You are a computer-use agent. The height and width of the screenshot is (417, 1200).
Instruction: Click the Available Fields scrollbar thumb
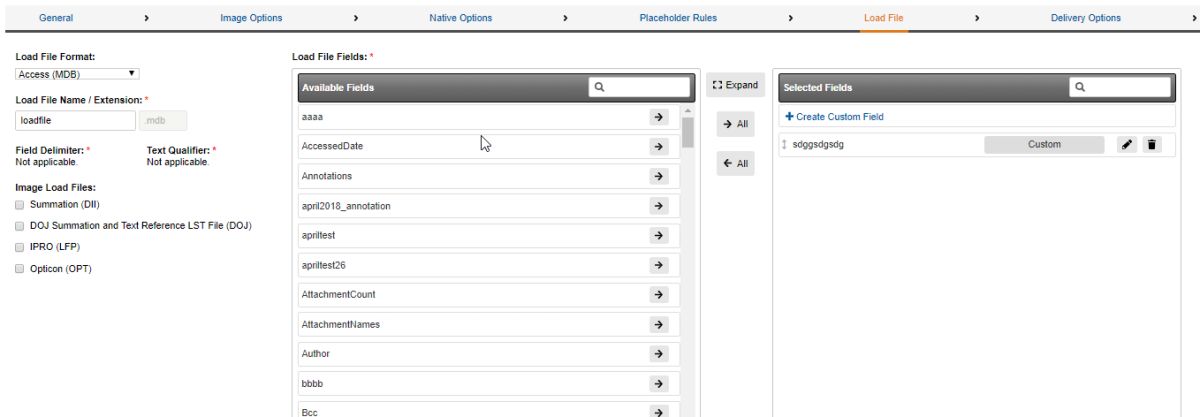point(688,132)
